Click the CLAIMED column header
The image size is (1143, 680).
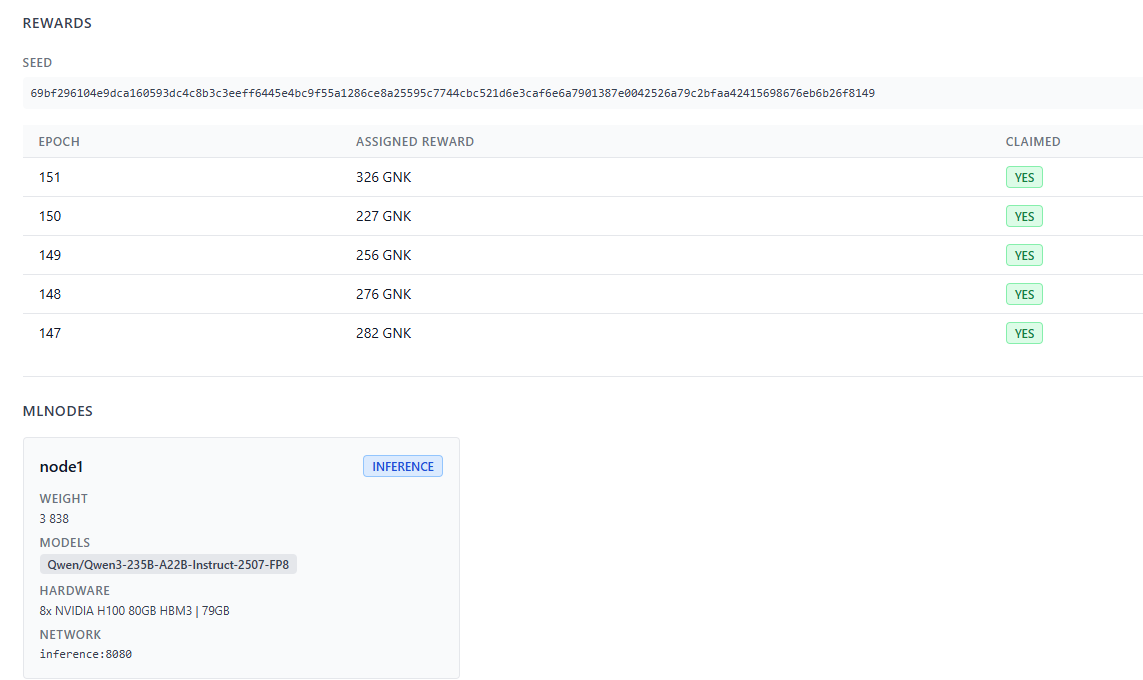point(1032,142)
